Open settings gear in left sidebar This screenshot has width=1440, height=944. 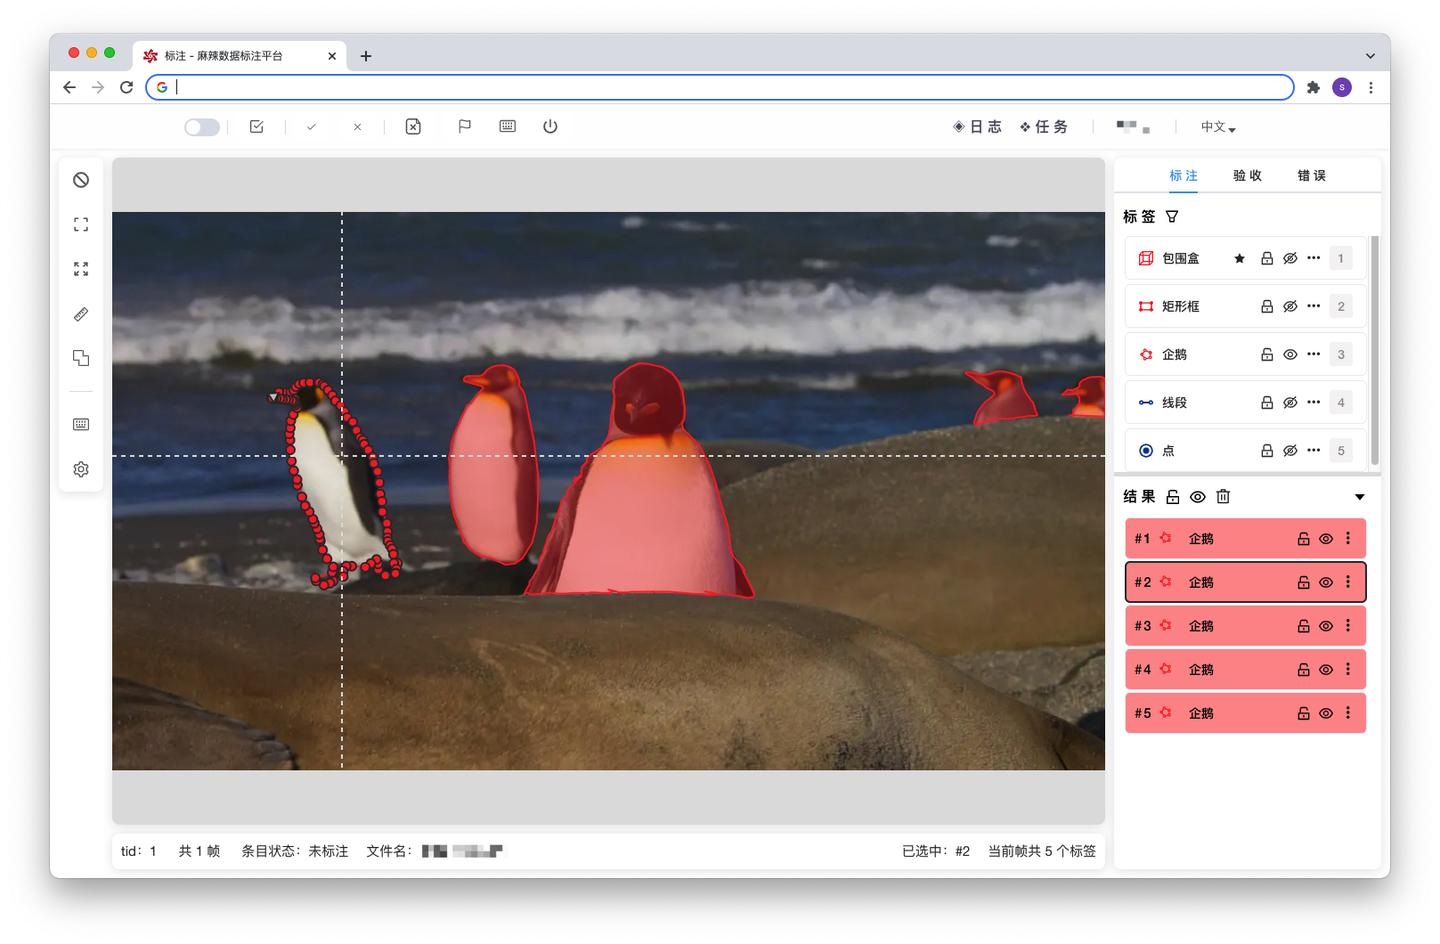click(81, 469)
